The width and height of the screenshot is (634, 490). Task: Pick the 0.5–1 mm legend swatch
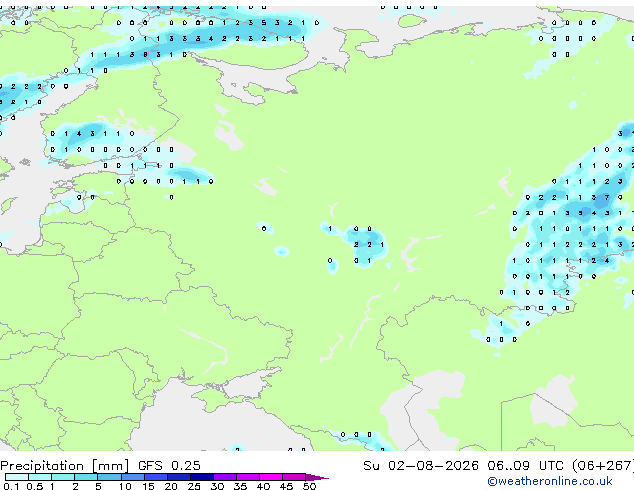coord(40,477)
